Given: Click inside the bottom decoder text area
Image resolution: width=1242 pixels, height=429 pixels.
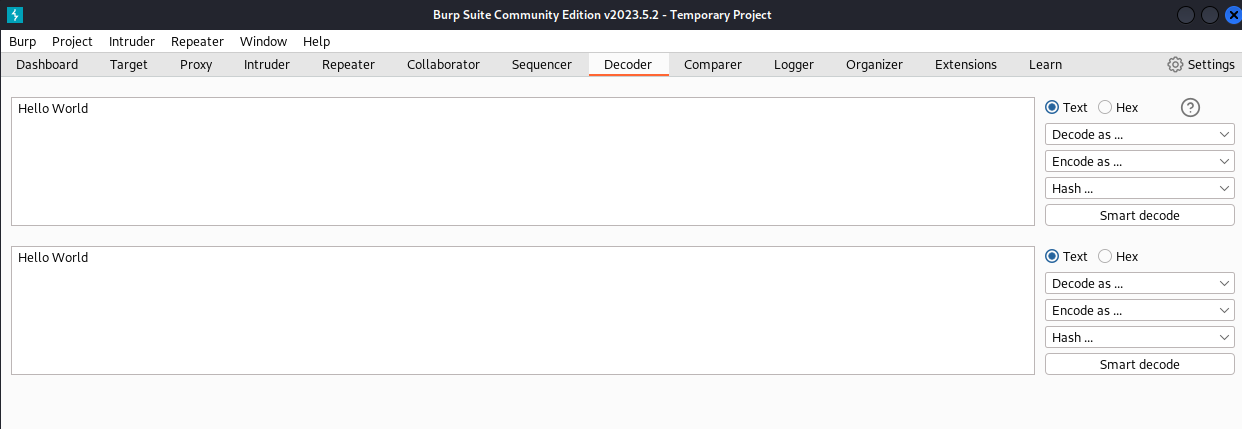Looking at the screenshot, I should [x=523, y=310].
